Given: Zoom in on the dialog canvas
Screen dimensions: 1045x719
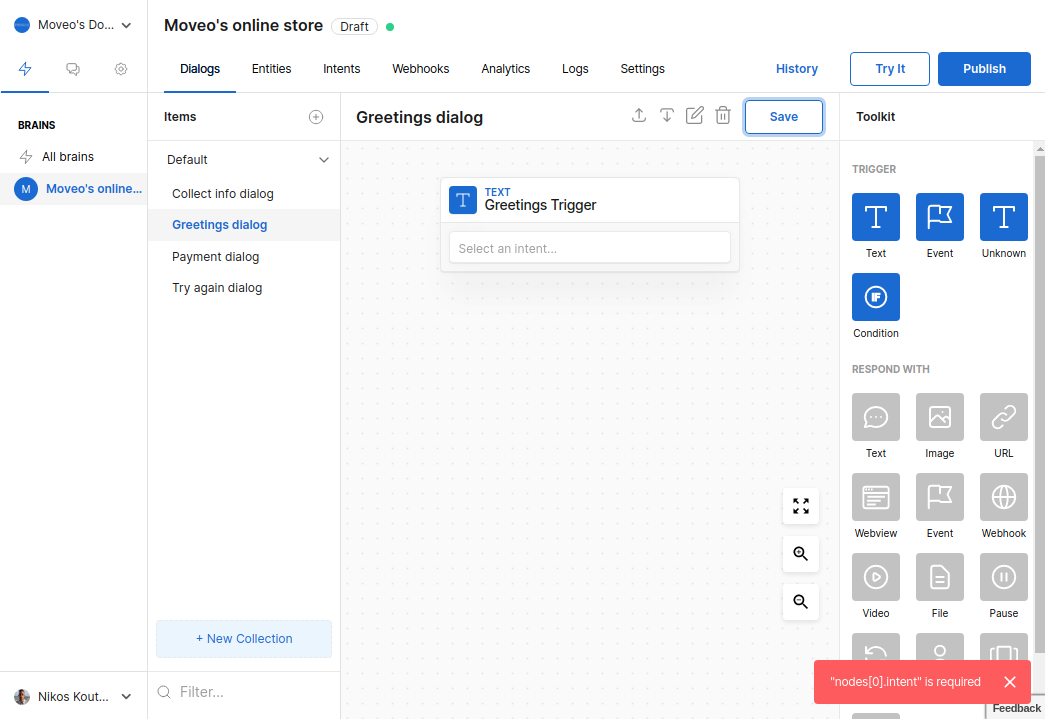Looking at the screenshot, I should pos(800,554).
